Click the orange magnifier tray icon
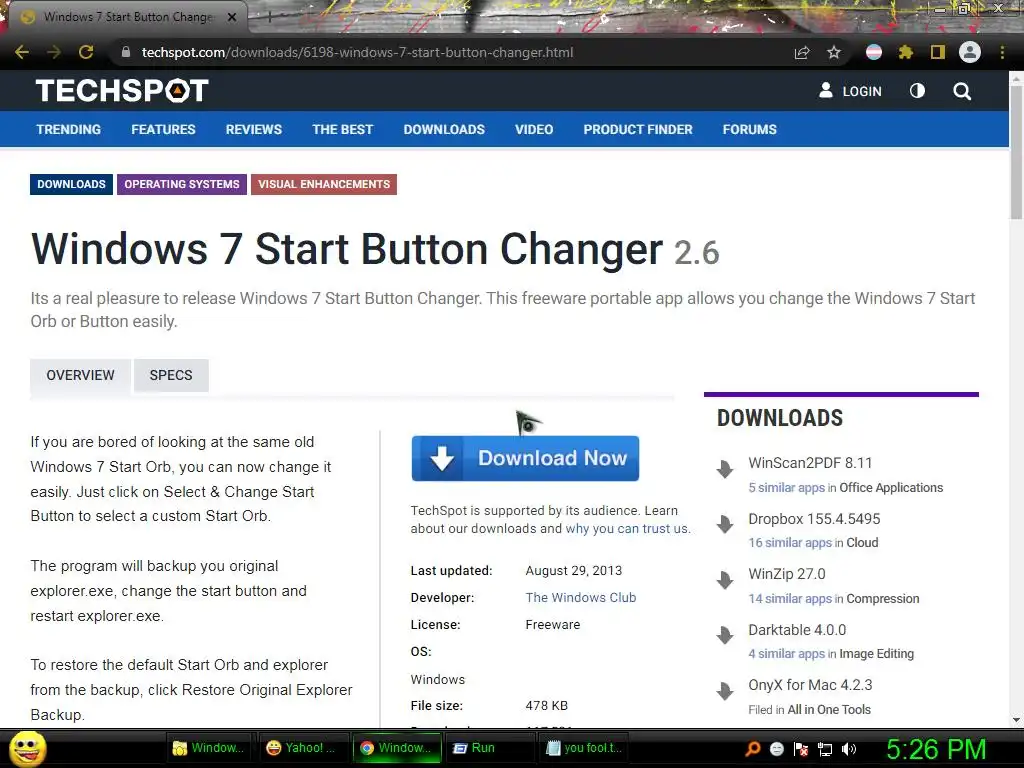This screenshot has width=1024, height=768. (753, 749)
